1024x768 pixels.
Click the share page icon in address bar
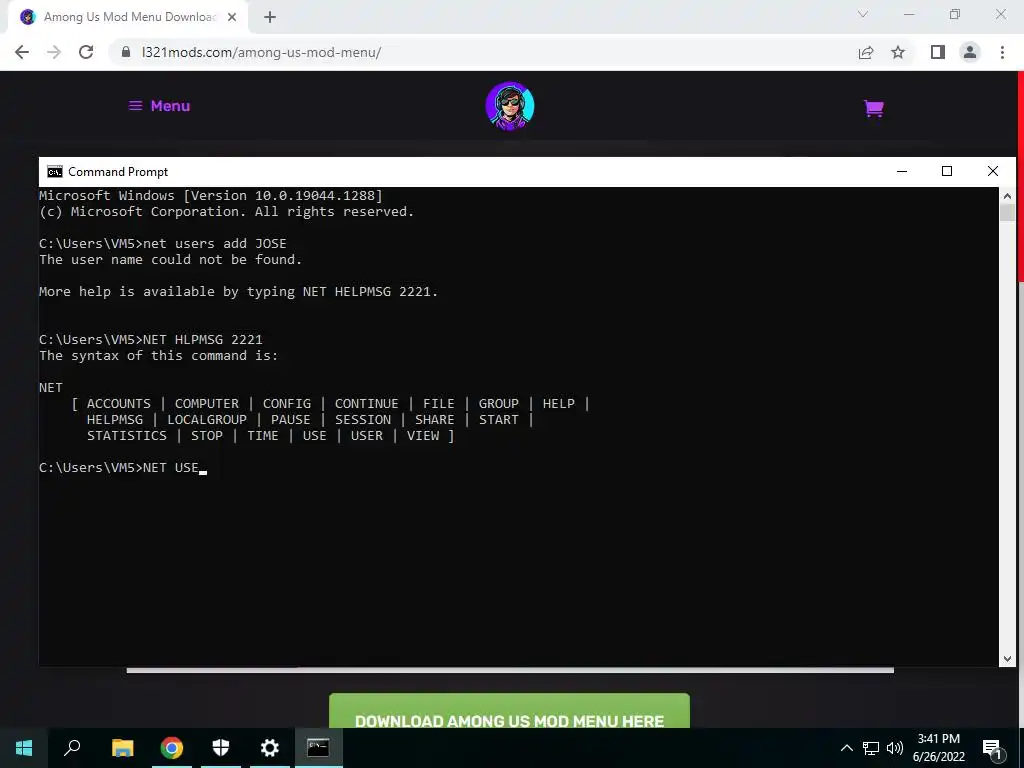[866, 52]
